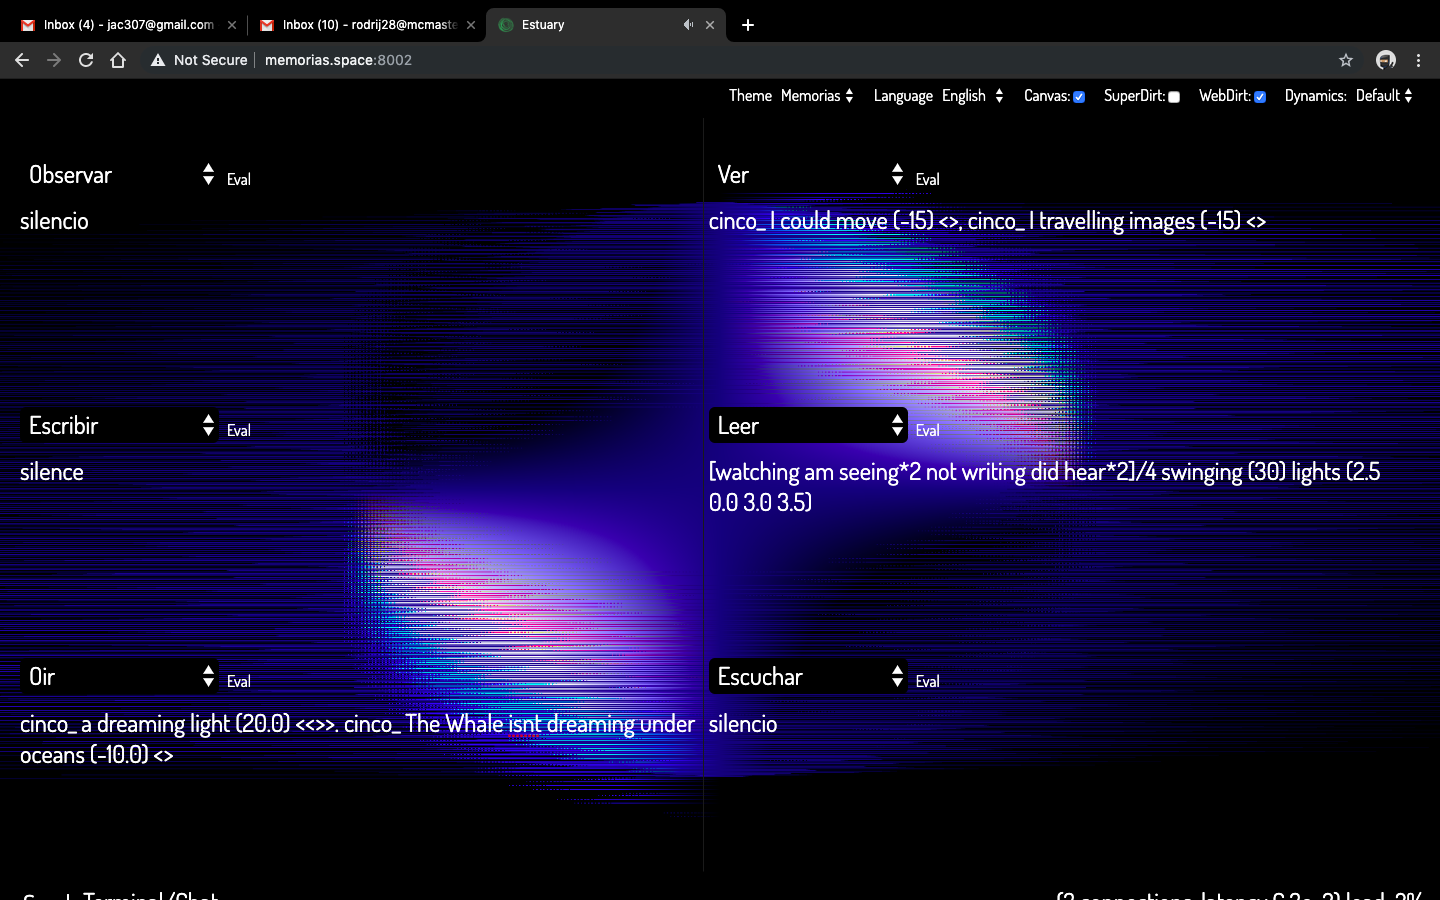Viewport: 1440px width, 900px height.
Task: Close the Estuary tab
Action: pyautogui.click(x=710, y=25)
